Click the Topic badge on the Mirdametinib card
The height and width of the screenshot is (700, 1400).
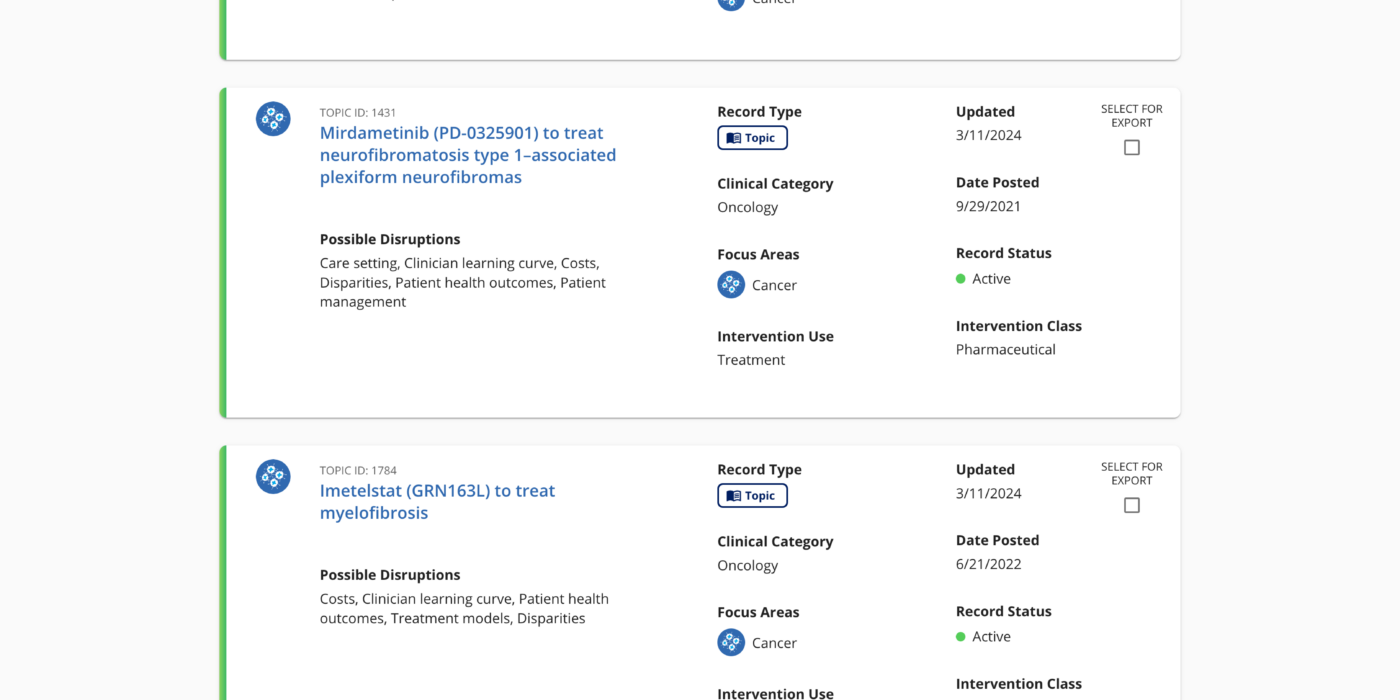tap(752, 137)
